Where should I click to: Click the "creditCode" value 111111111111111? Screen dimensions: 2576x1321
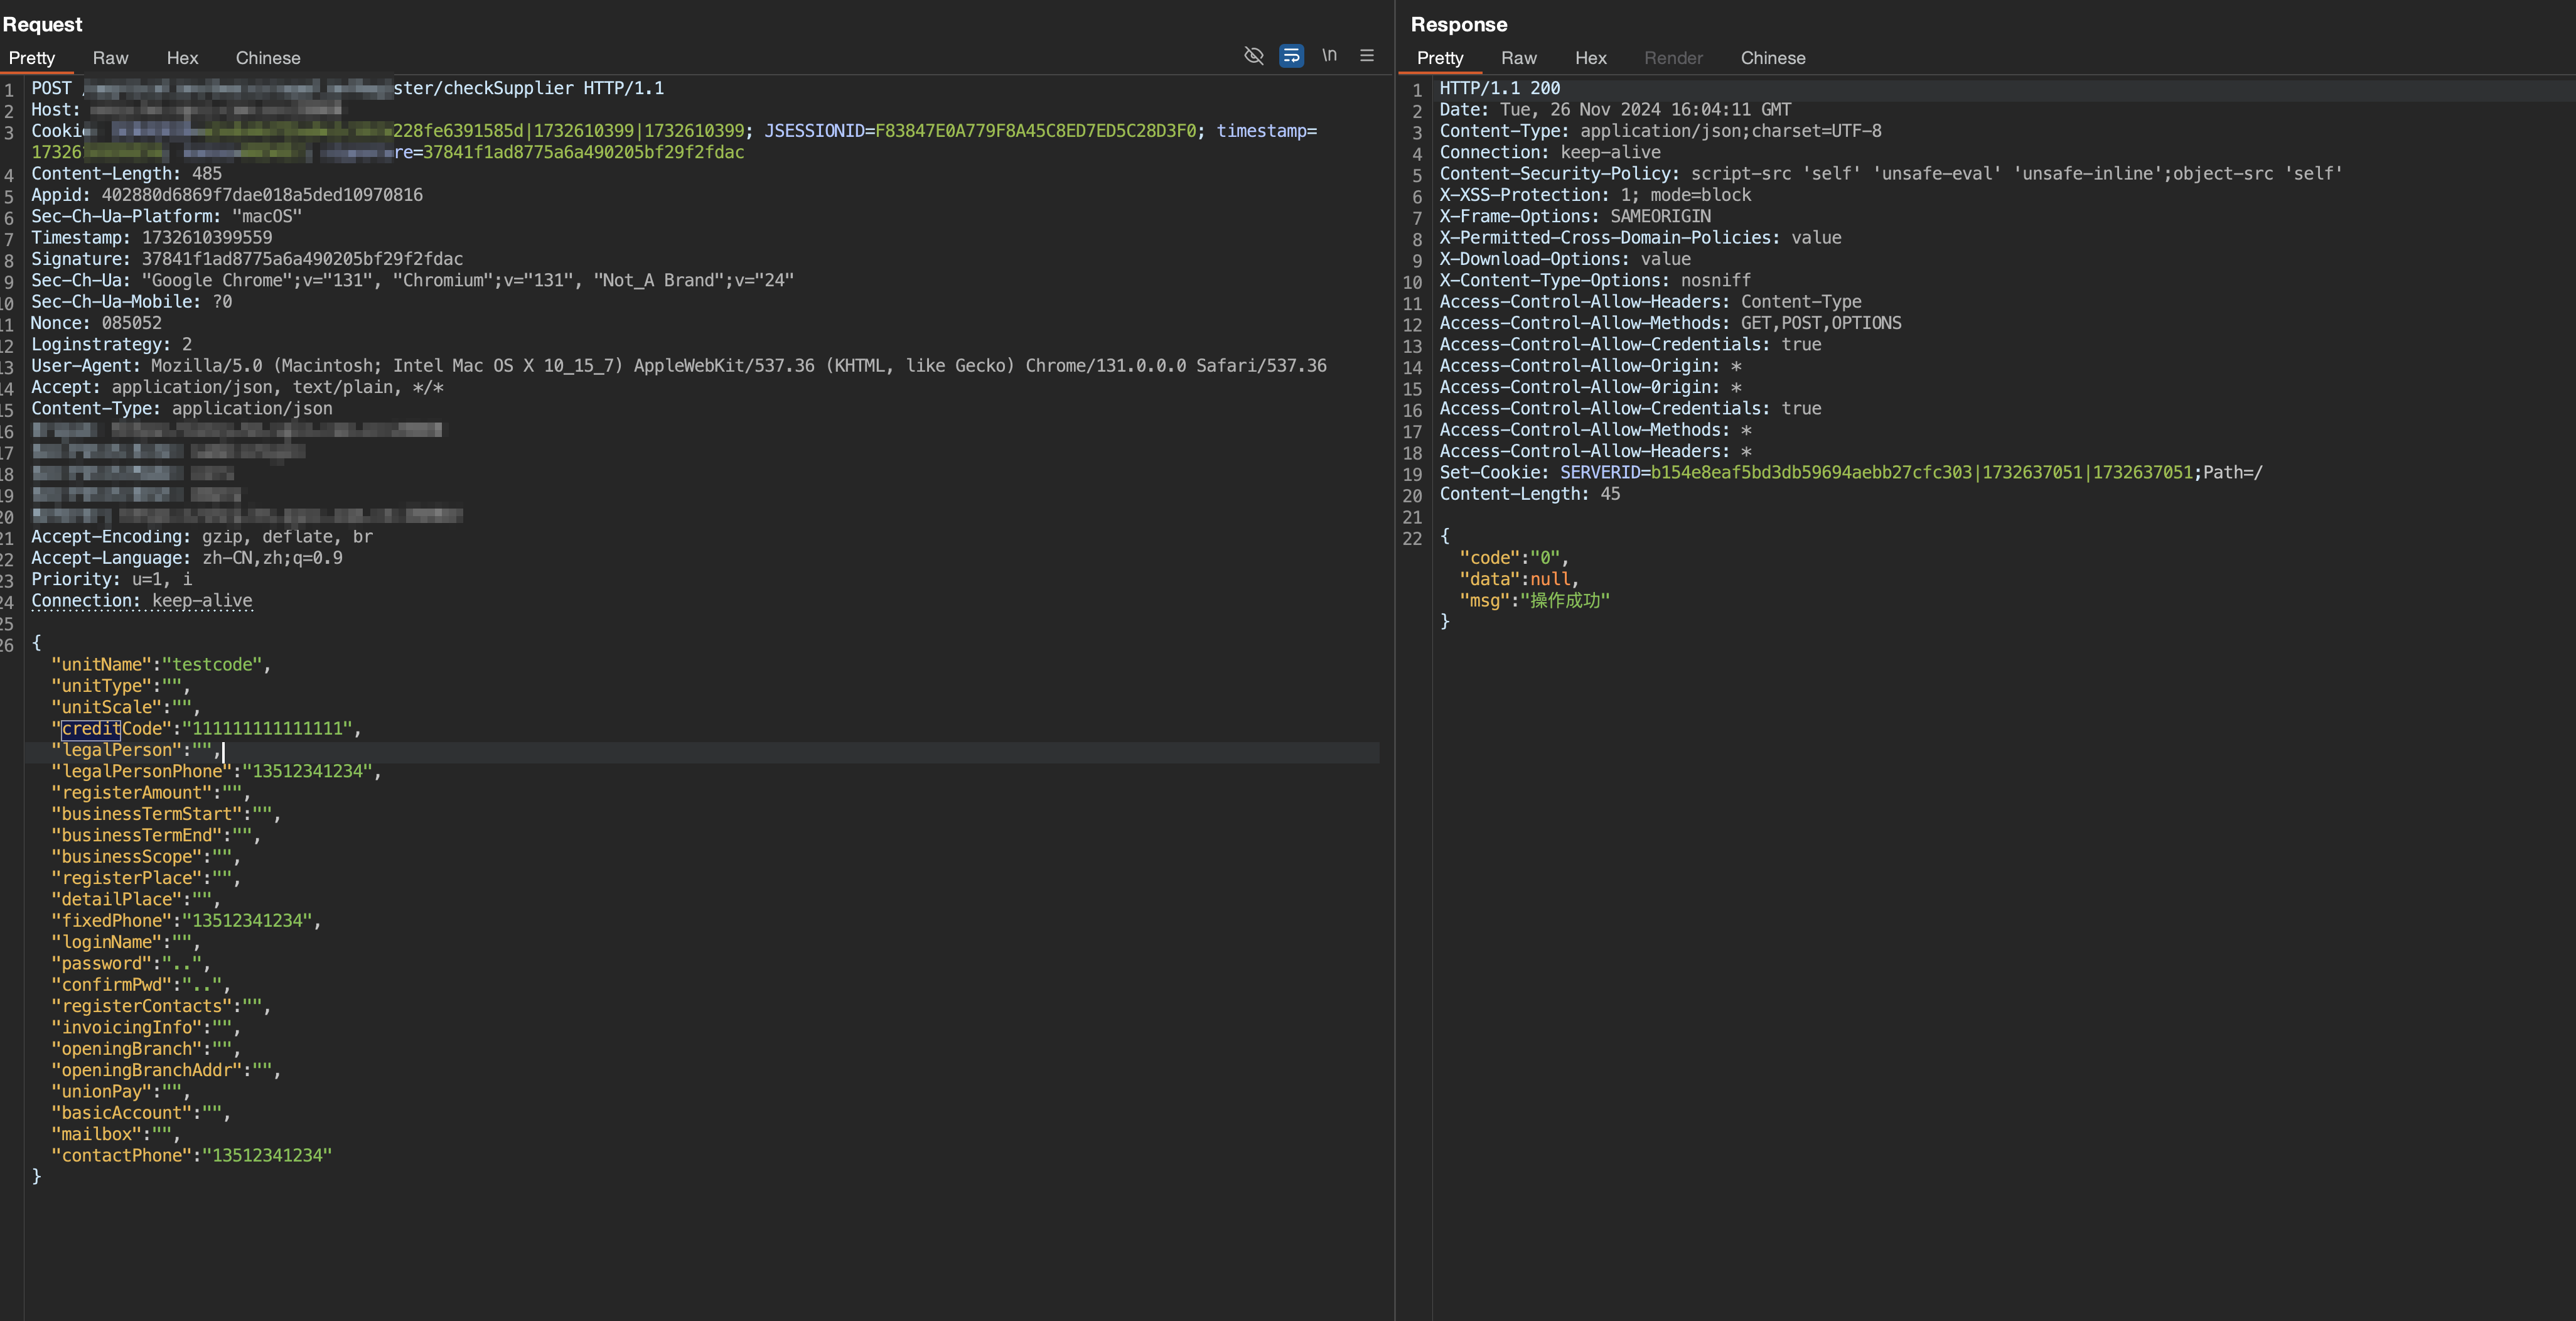267,728
